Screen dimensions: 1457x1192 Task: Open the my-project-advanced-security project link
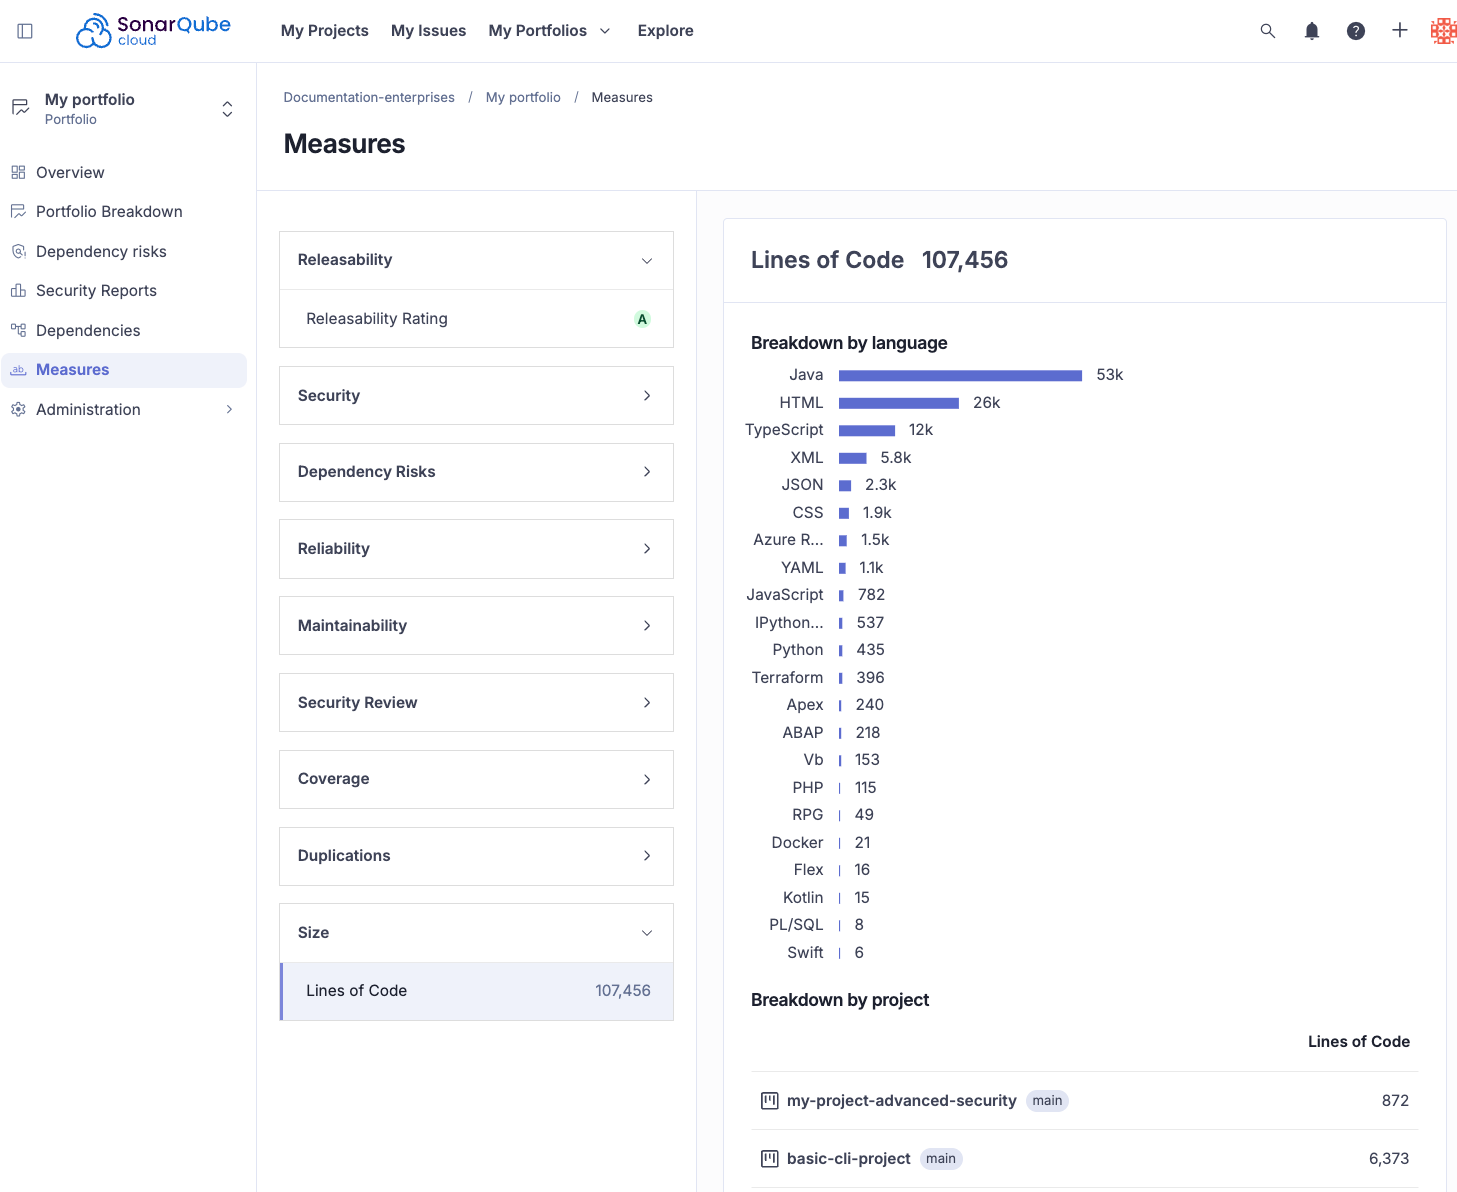coord(902,1101)
